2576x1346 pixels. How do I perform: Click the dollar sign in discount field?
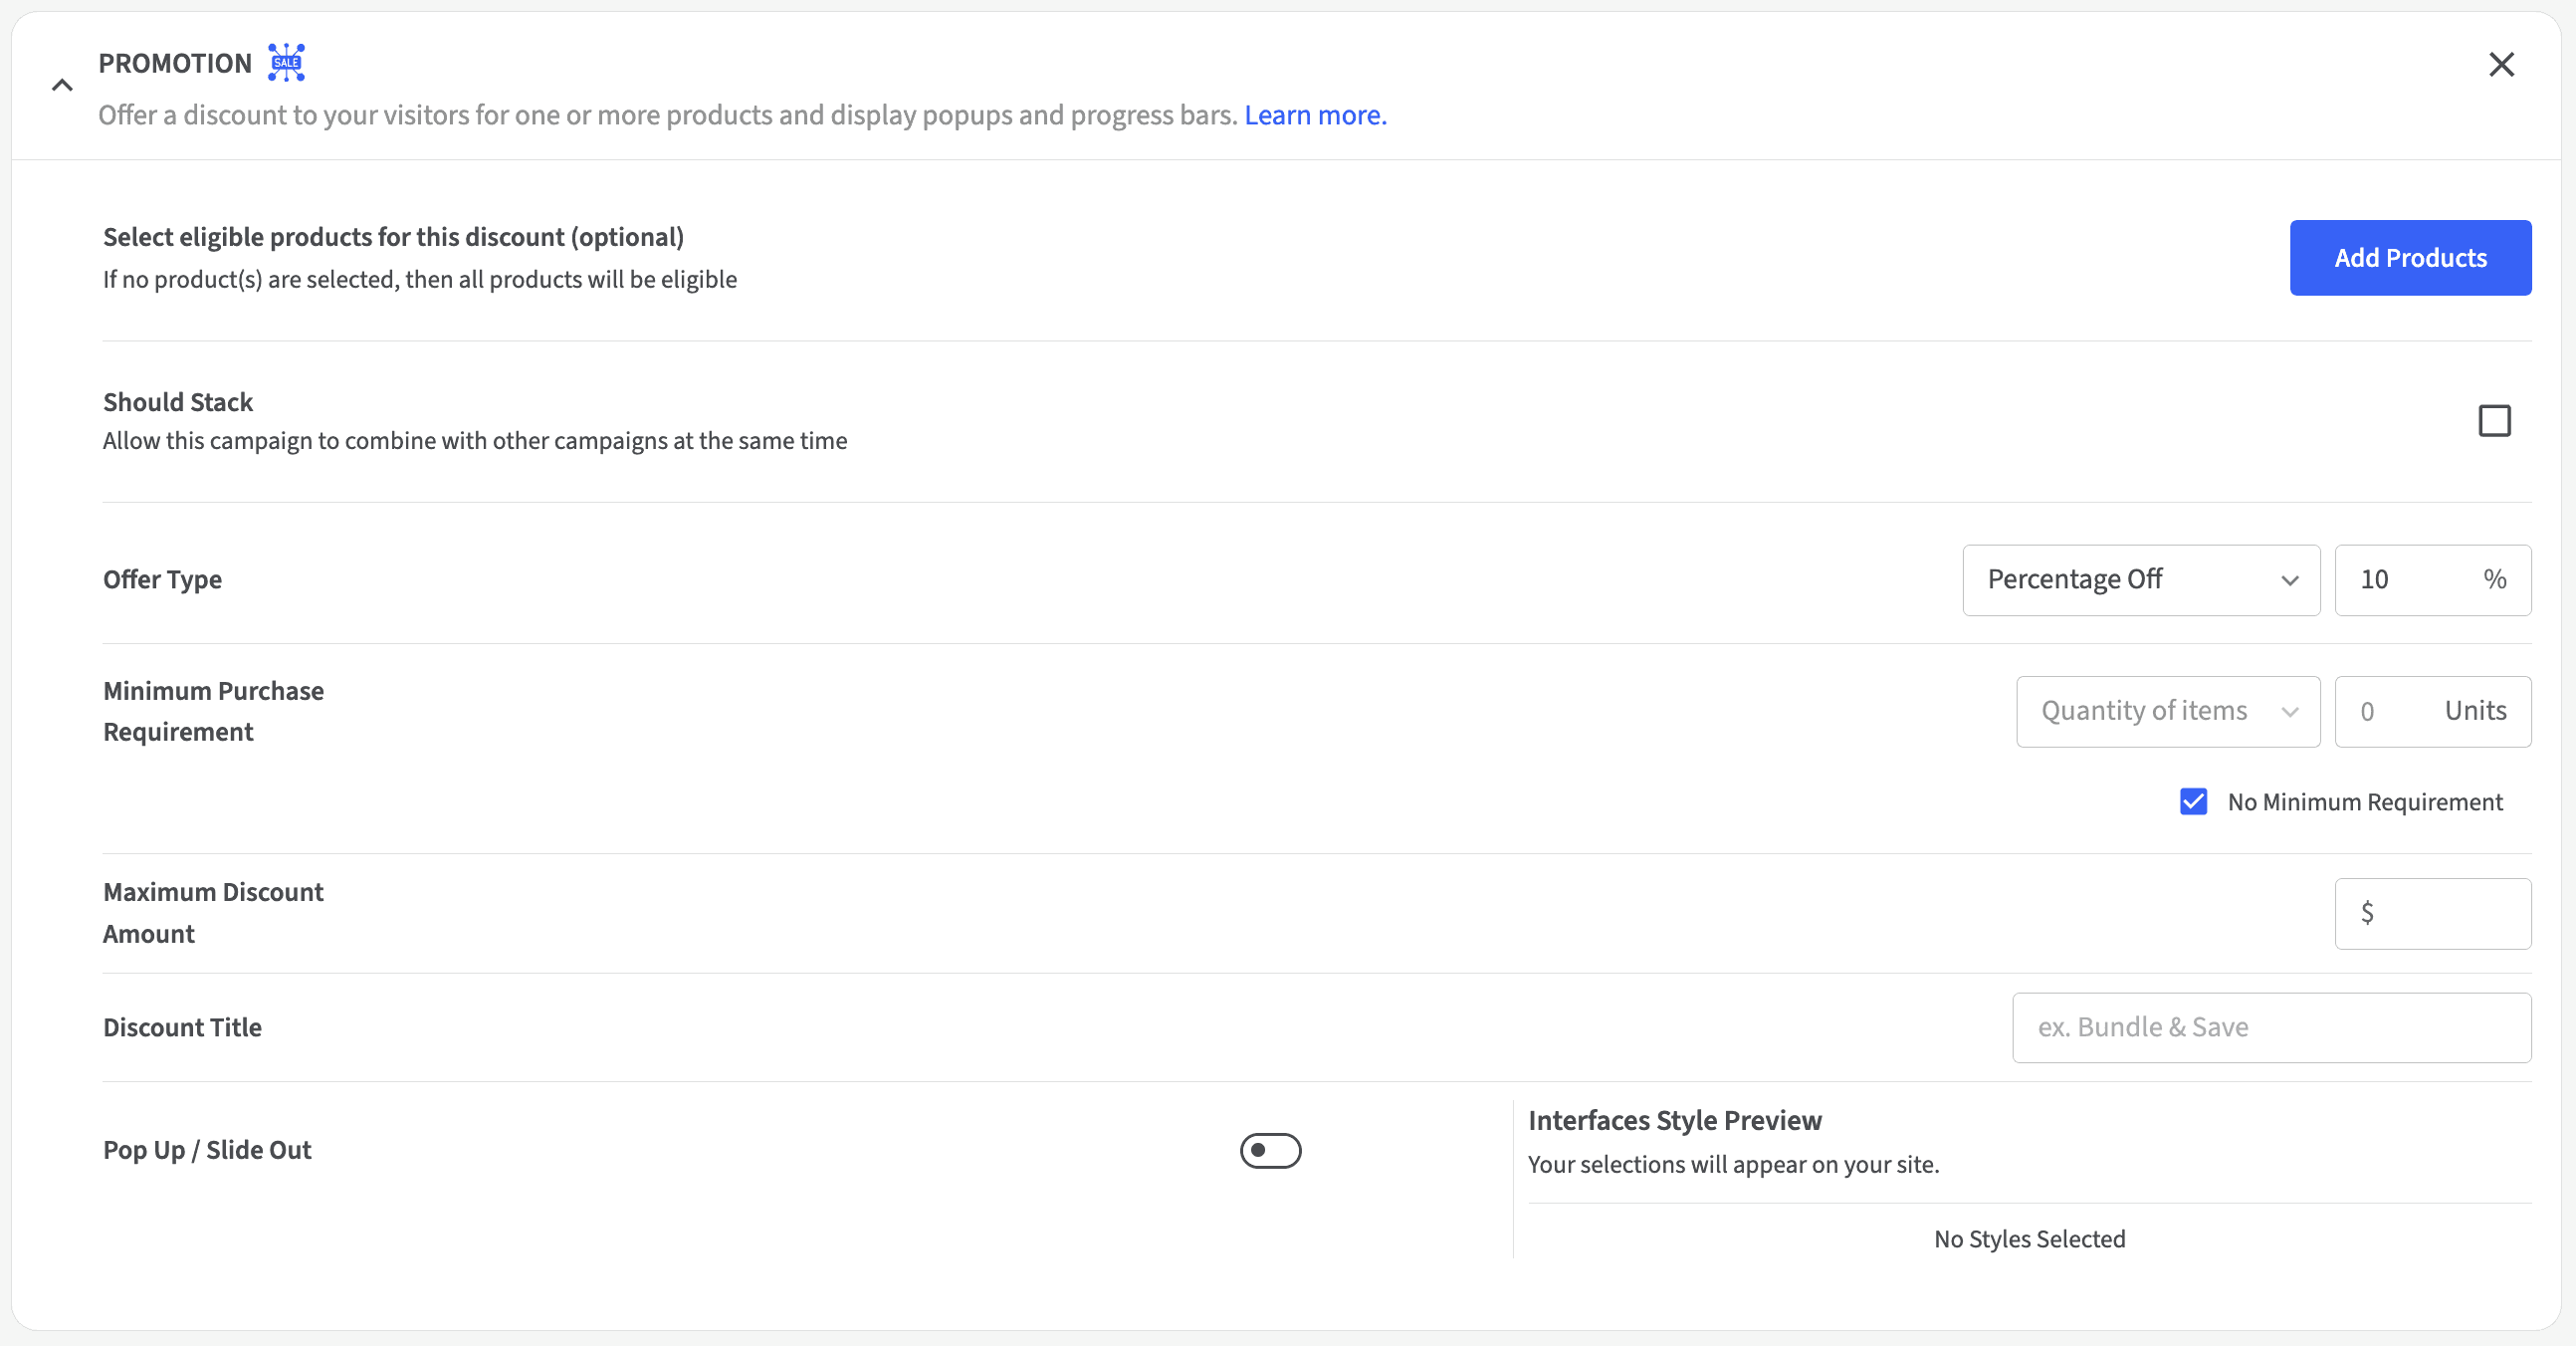point(2366,913)
